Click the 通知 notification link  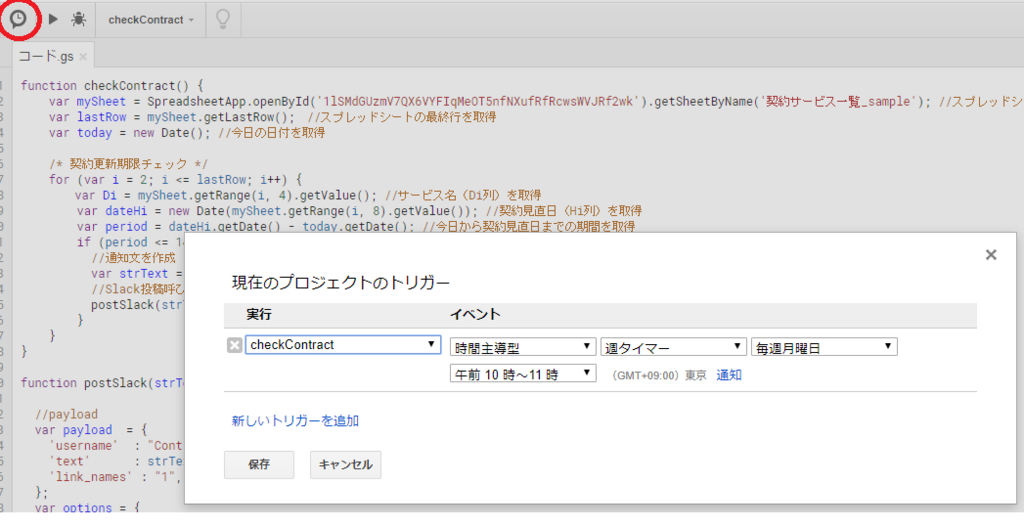coord(729,375)
